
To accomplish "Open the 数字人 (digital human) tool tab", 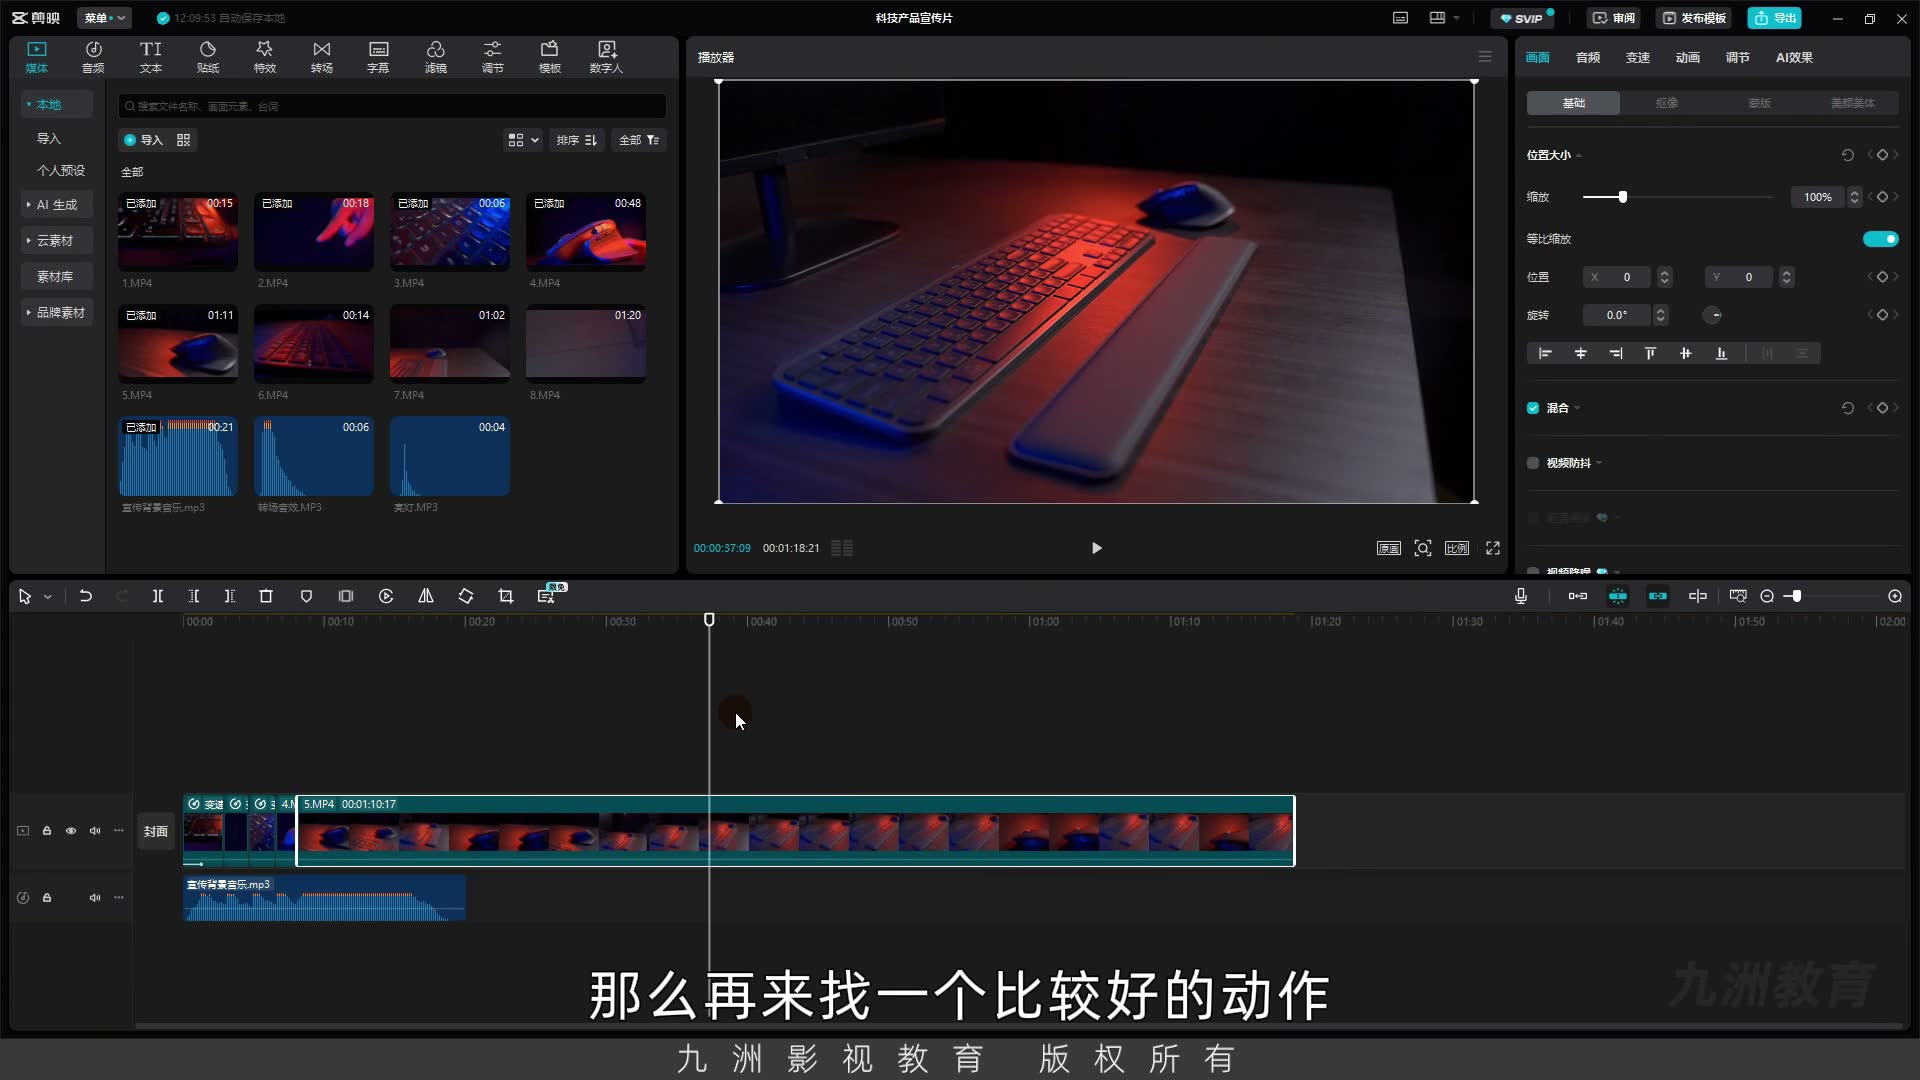I will [606, 57].
